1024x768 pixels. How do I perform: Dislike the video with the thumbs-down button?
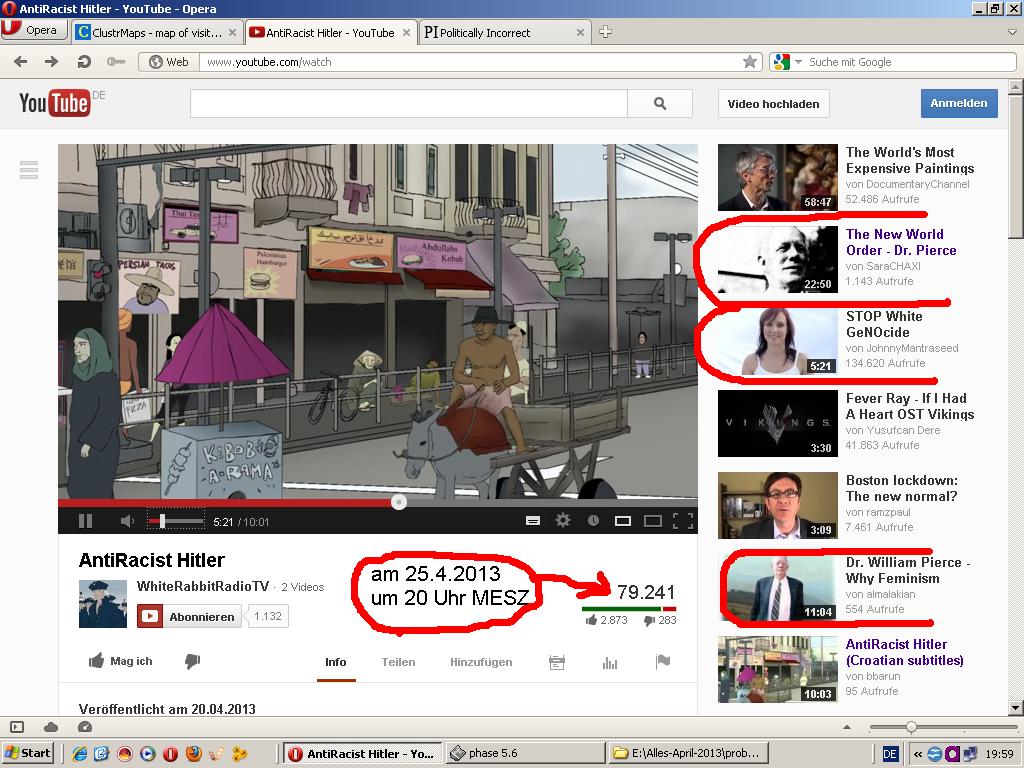coord(192,662)
